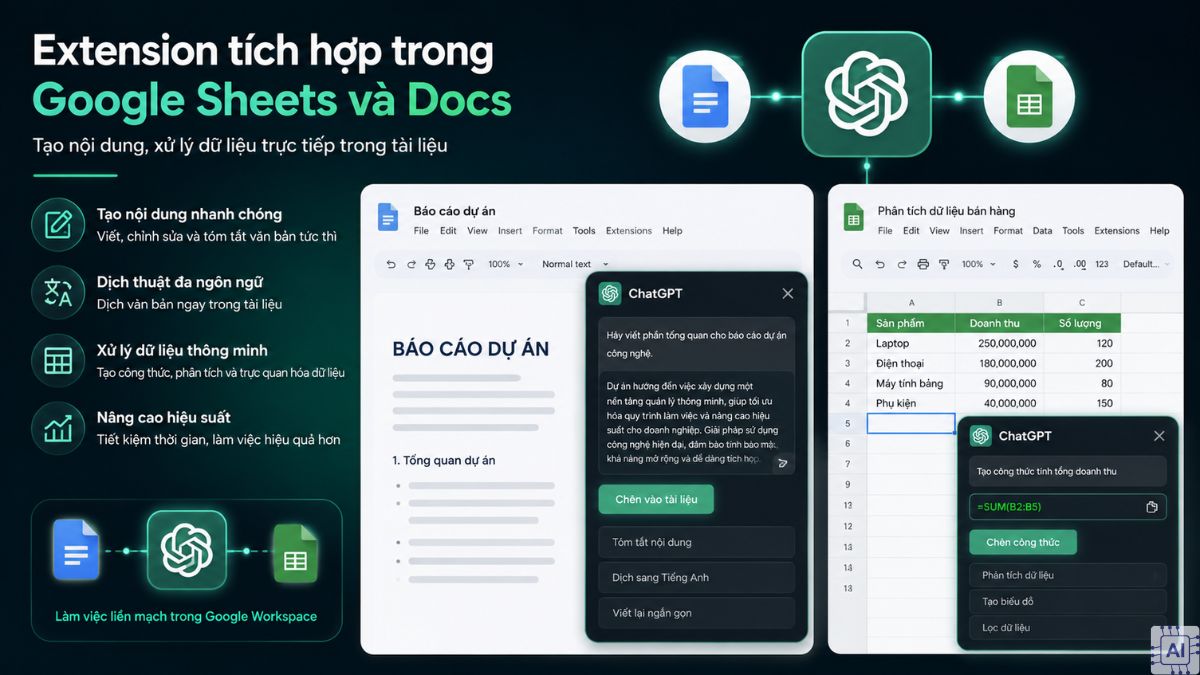Choose the 'Tóm tắt nội dung' option

tap(696, 542)
